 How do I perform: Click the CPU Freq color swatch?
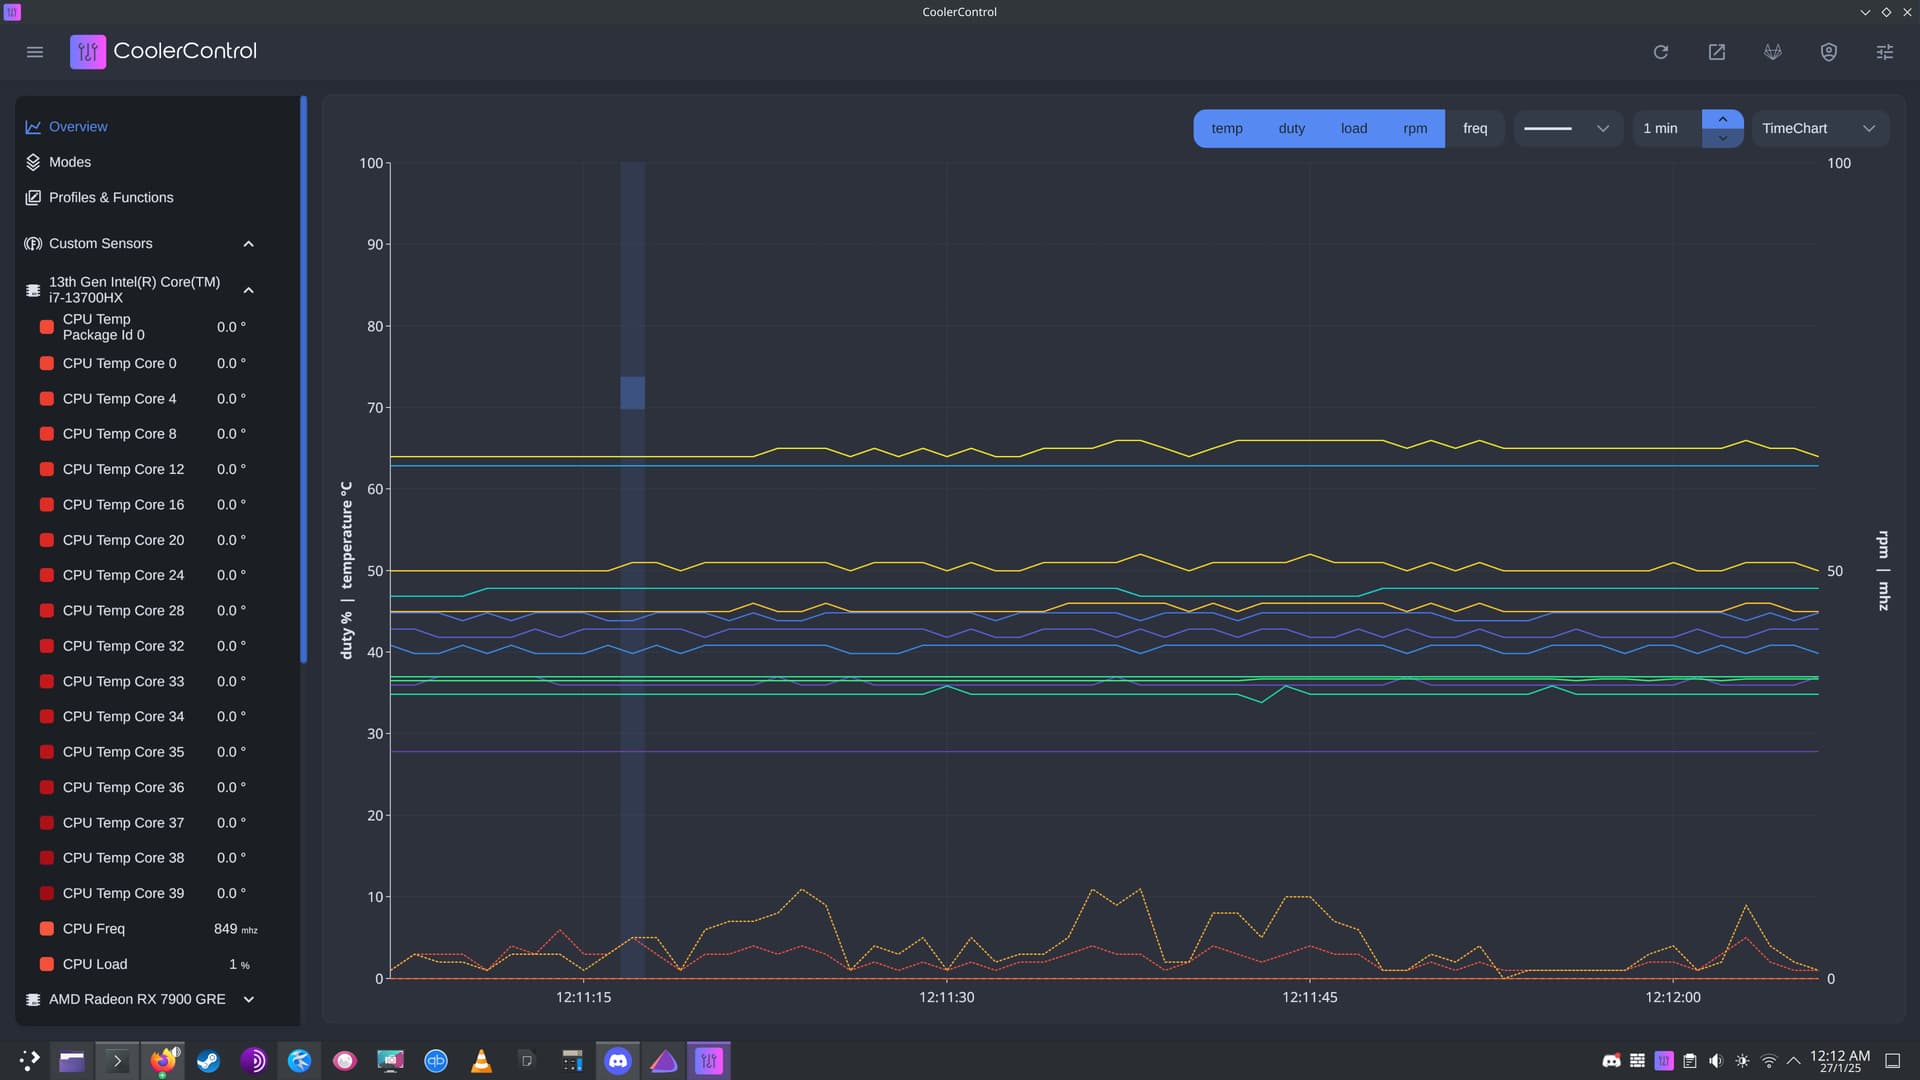coord(46,929)
